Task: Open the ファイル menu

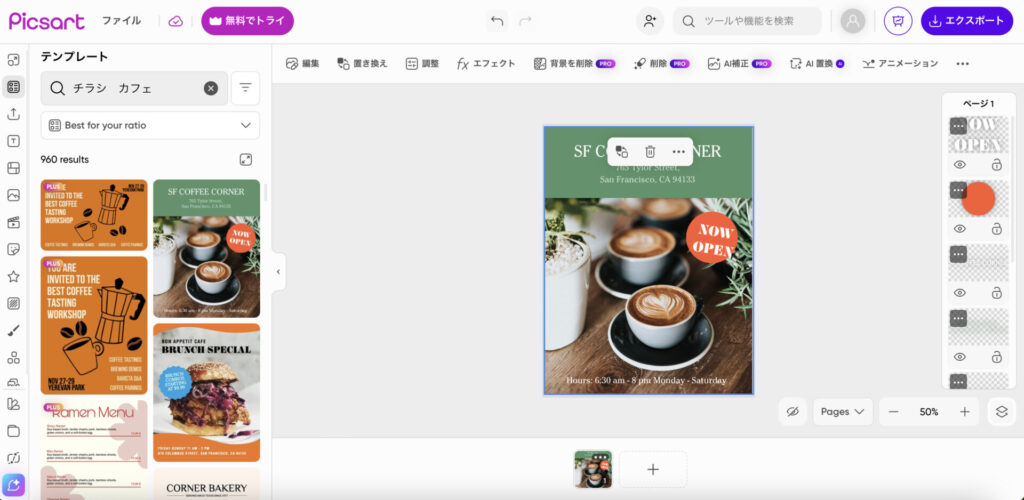Action: click(x=121, y=21)
